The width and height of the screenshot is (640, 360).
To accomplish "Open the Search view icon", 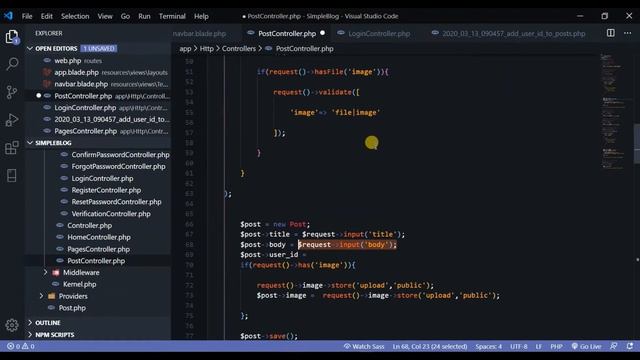I will click(12, 64).
